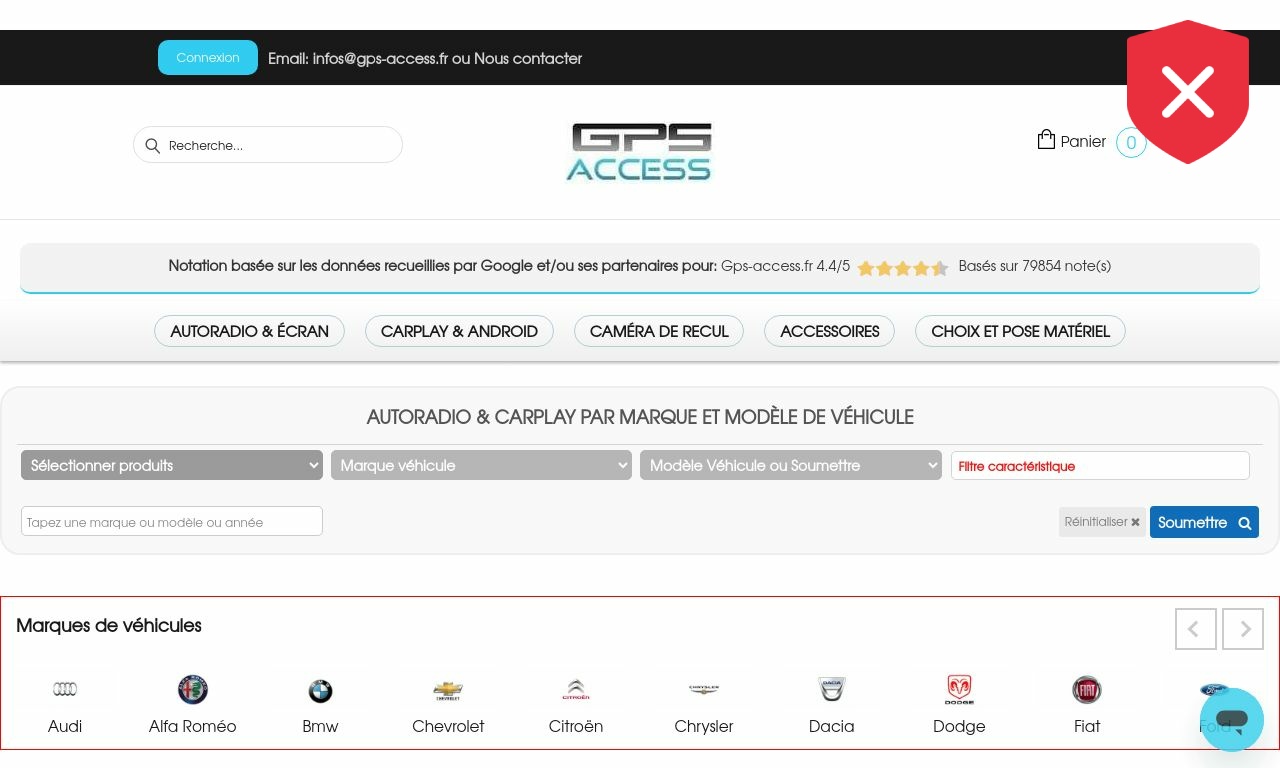The image size is (1280, 768).
Task: Open the CAMÉRA DE RECUL menu
Action: [x=659, y=331]
